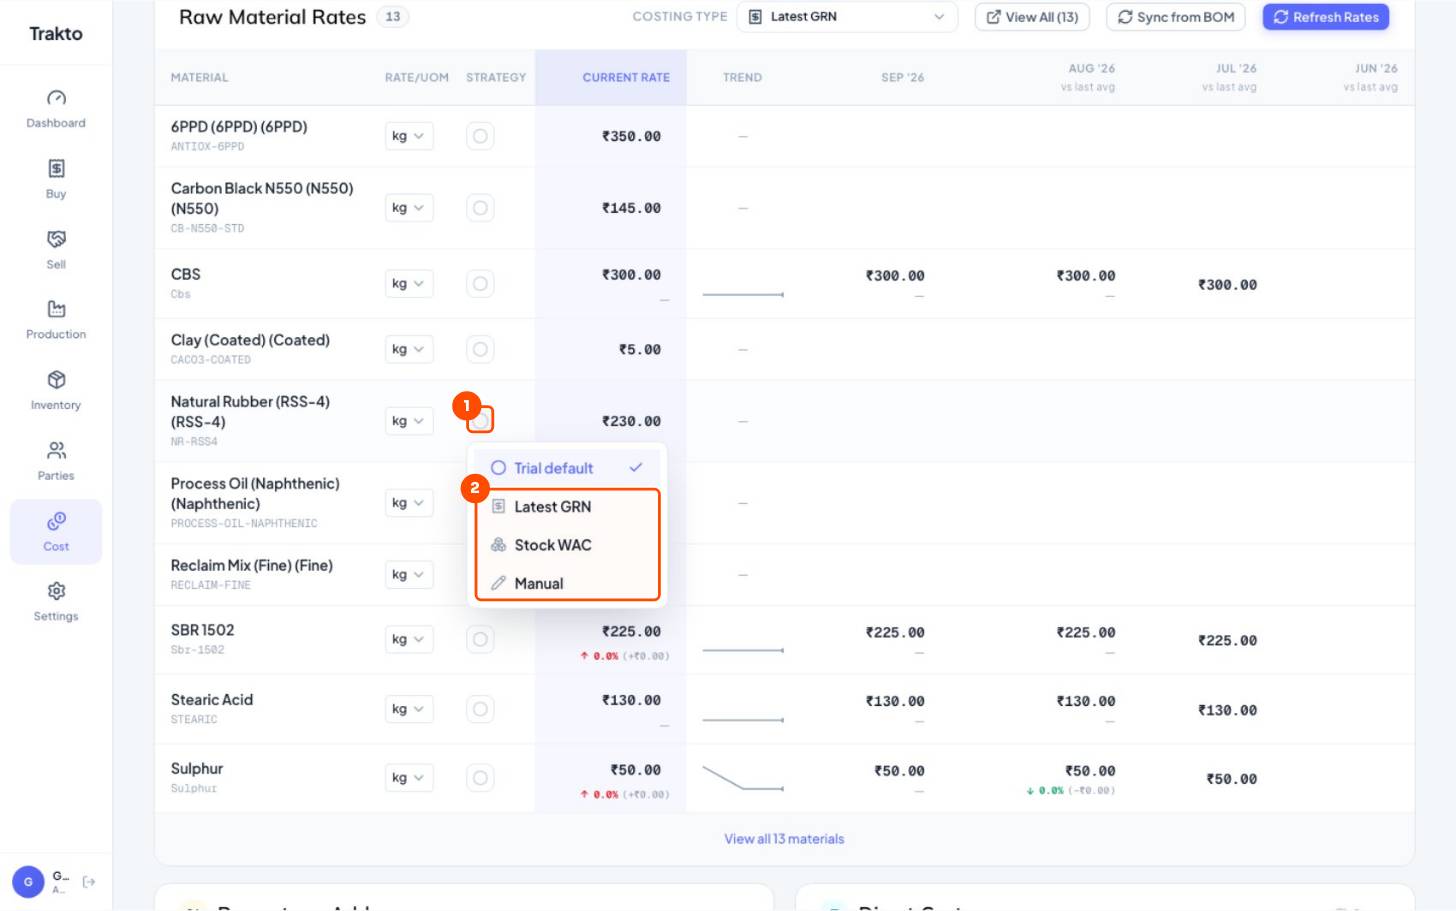Click the 13 count badge

pyautogui.click(x=393, y=16)
